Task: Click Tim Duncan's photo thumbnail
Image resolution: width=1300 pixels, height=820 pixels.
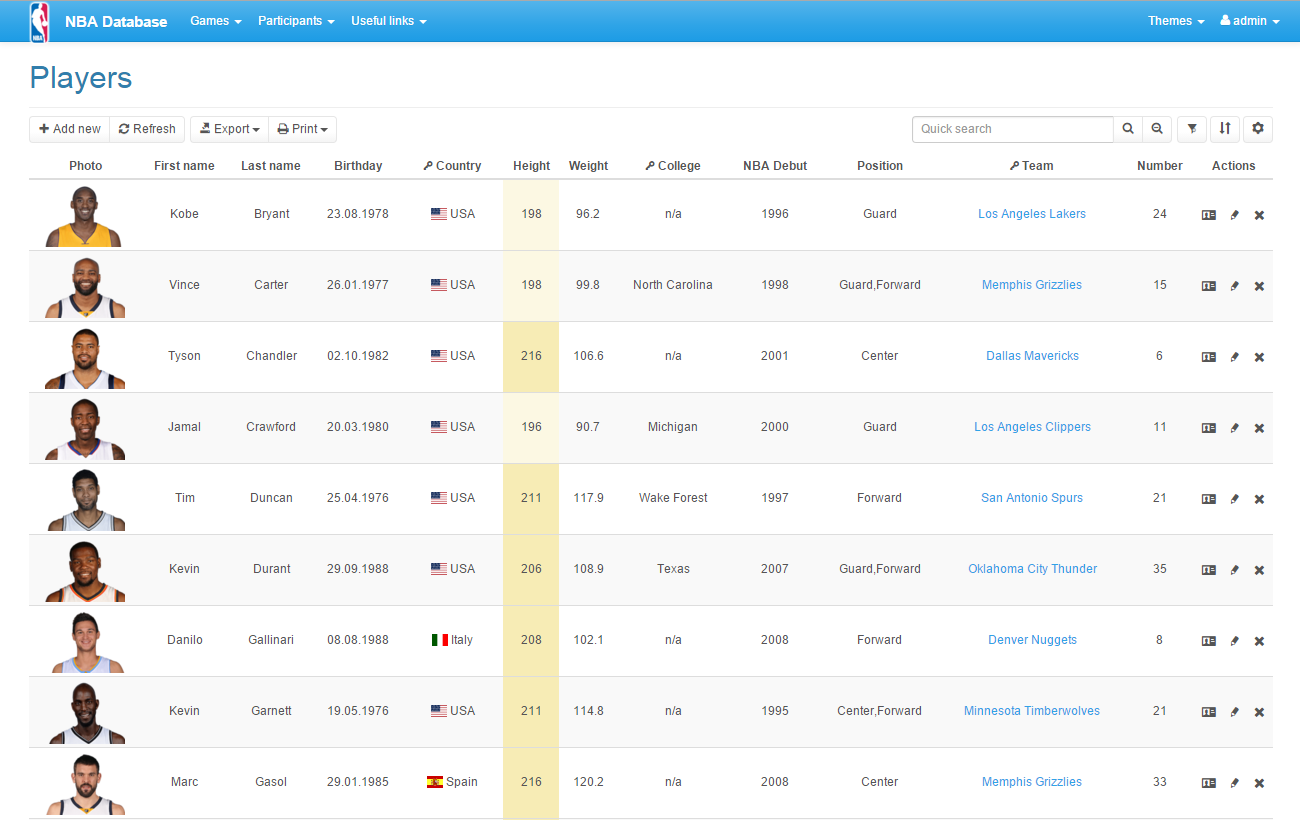Action: 85,500
